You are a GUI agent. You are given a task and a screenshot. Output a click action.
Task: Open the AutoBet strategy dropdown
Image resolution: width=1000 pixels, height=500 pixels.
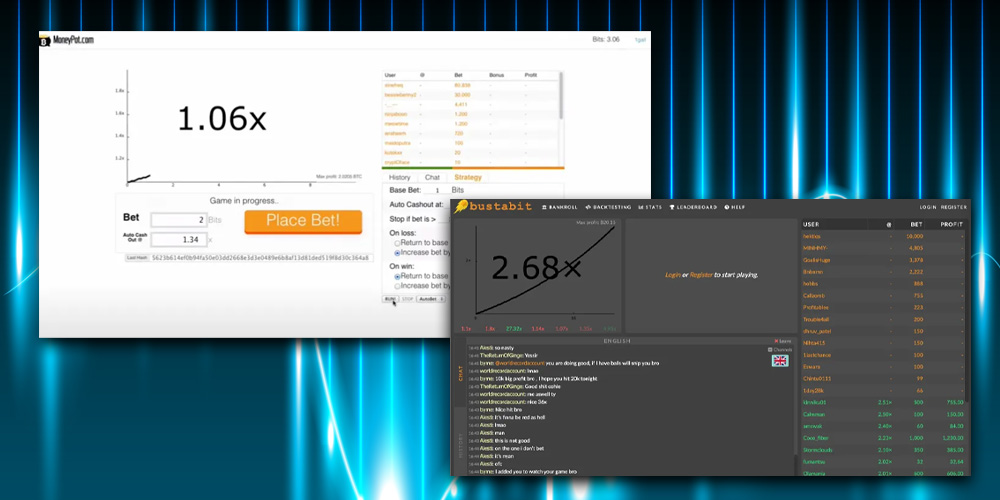[x=430, y=298]
